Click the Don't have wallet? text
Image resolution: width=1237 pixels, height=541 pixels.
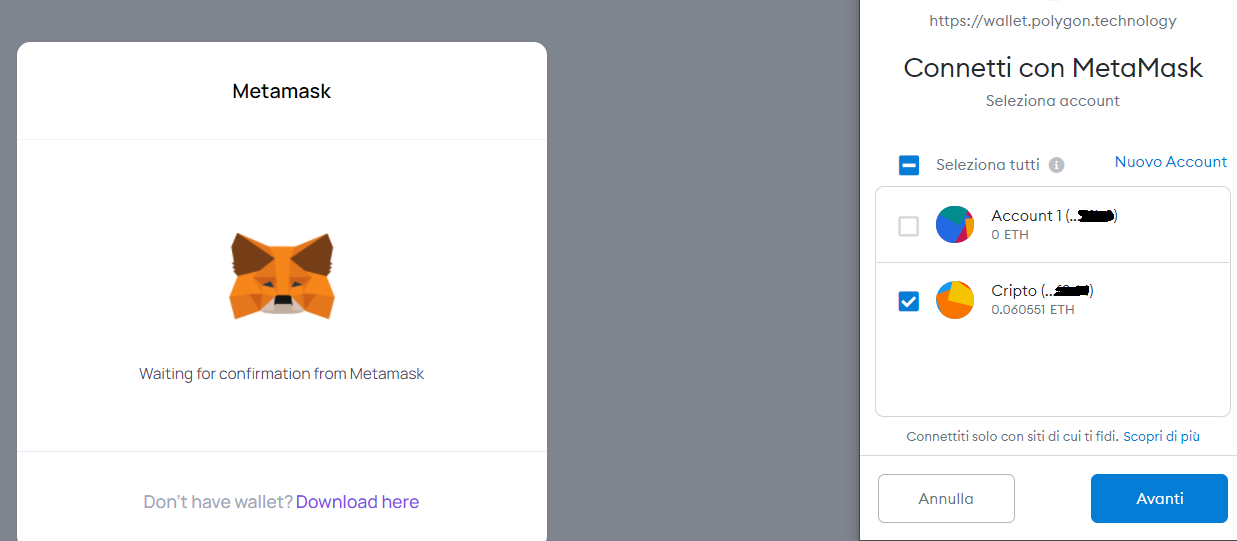point(218,502)
